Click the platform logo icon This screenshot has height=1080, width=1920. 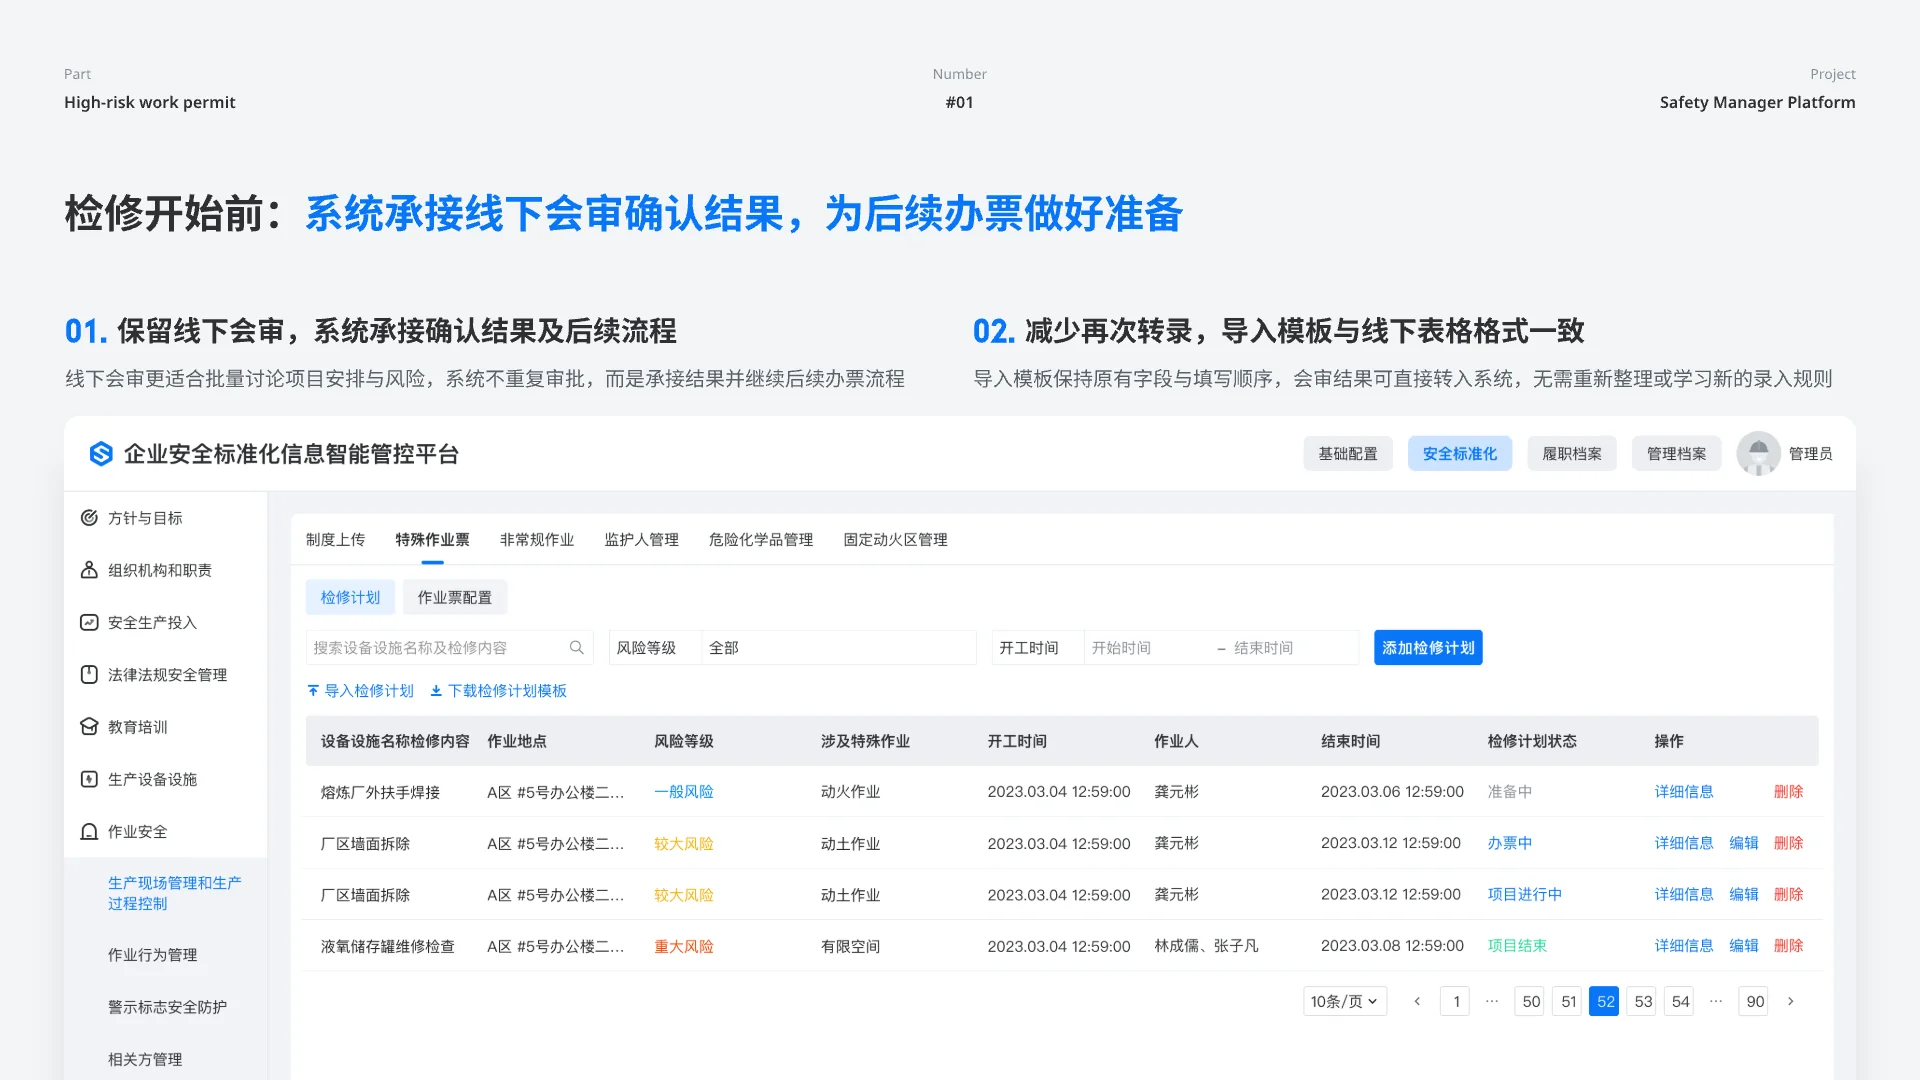tap(101, 454)
